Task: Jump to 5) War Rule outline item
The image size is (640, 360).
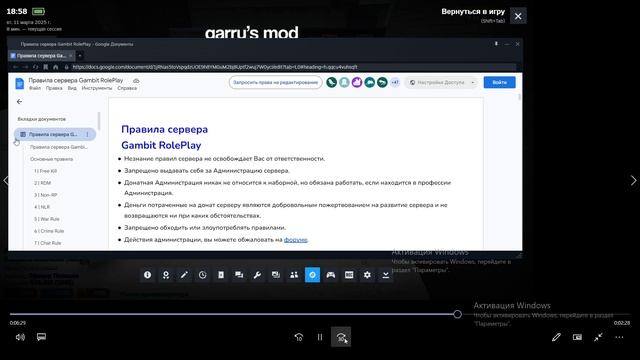Action: [x=47, y=219]
